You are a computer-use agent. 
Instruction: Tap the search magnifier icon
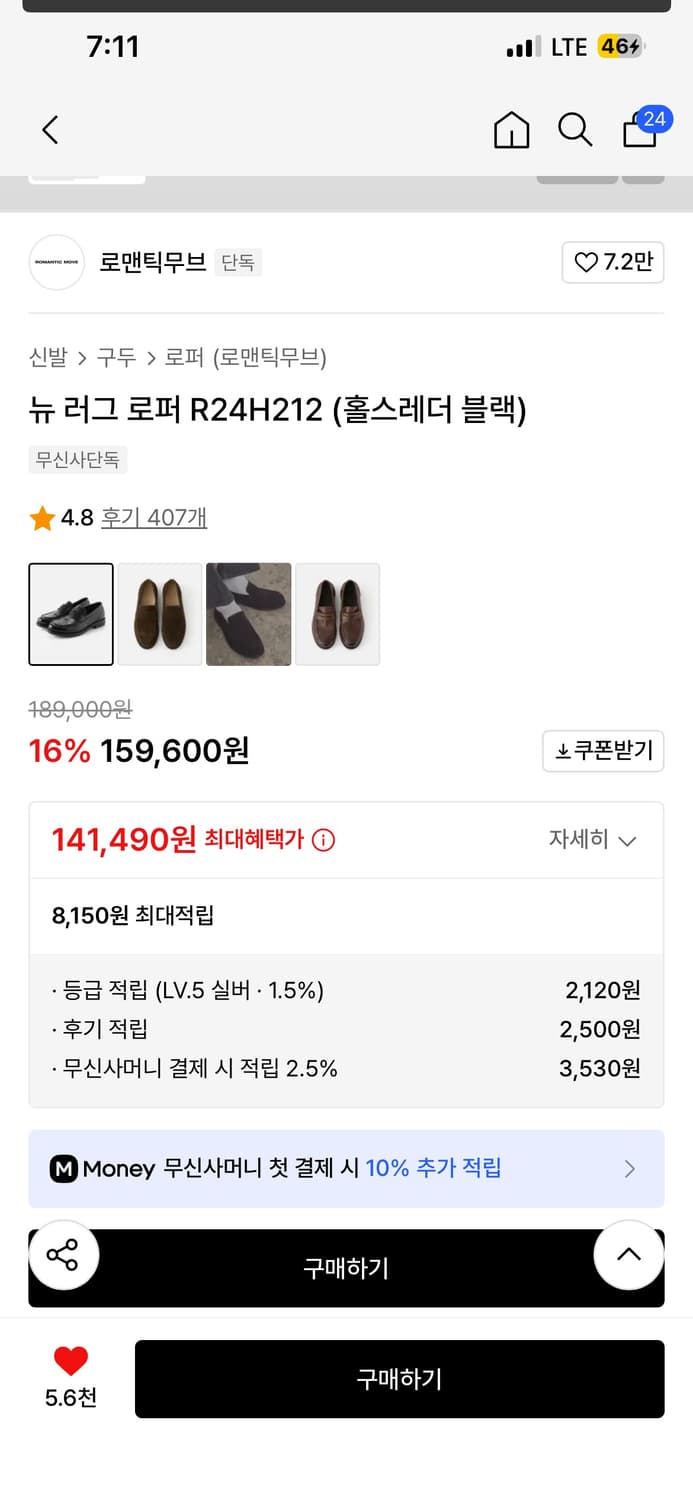[x=575, y=130]
